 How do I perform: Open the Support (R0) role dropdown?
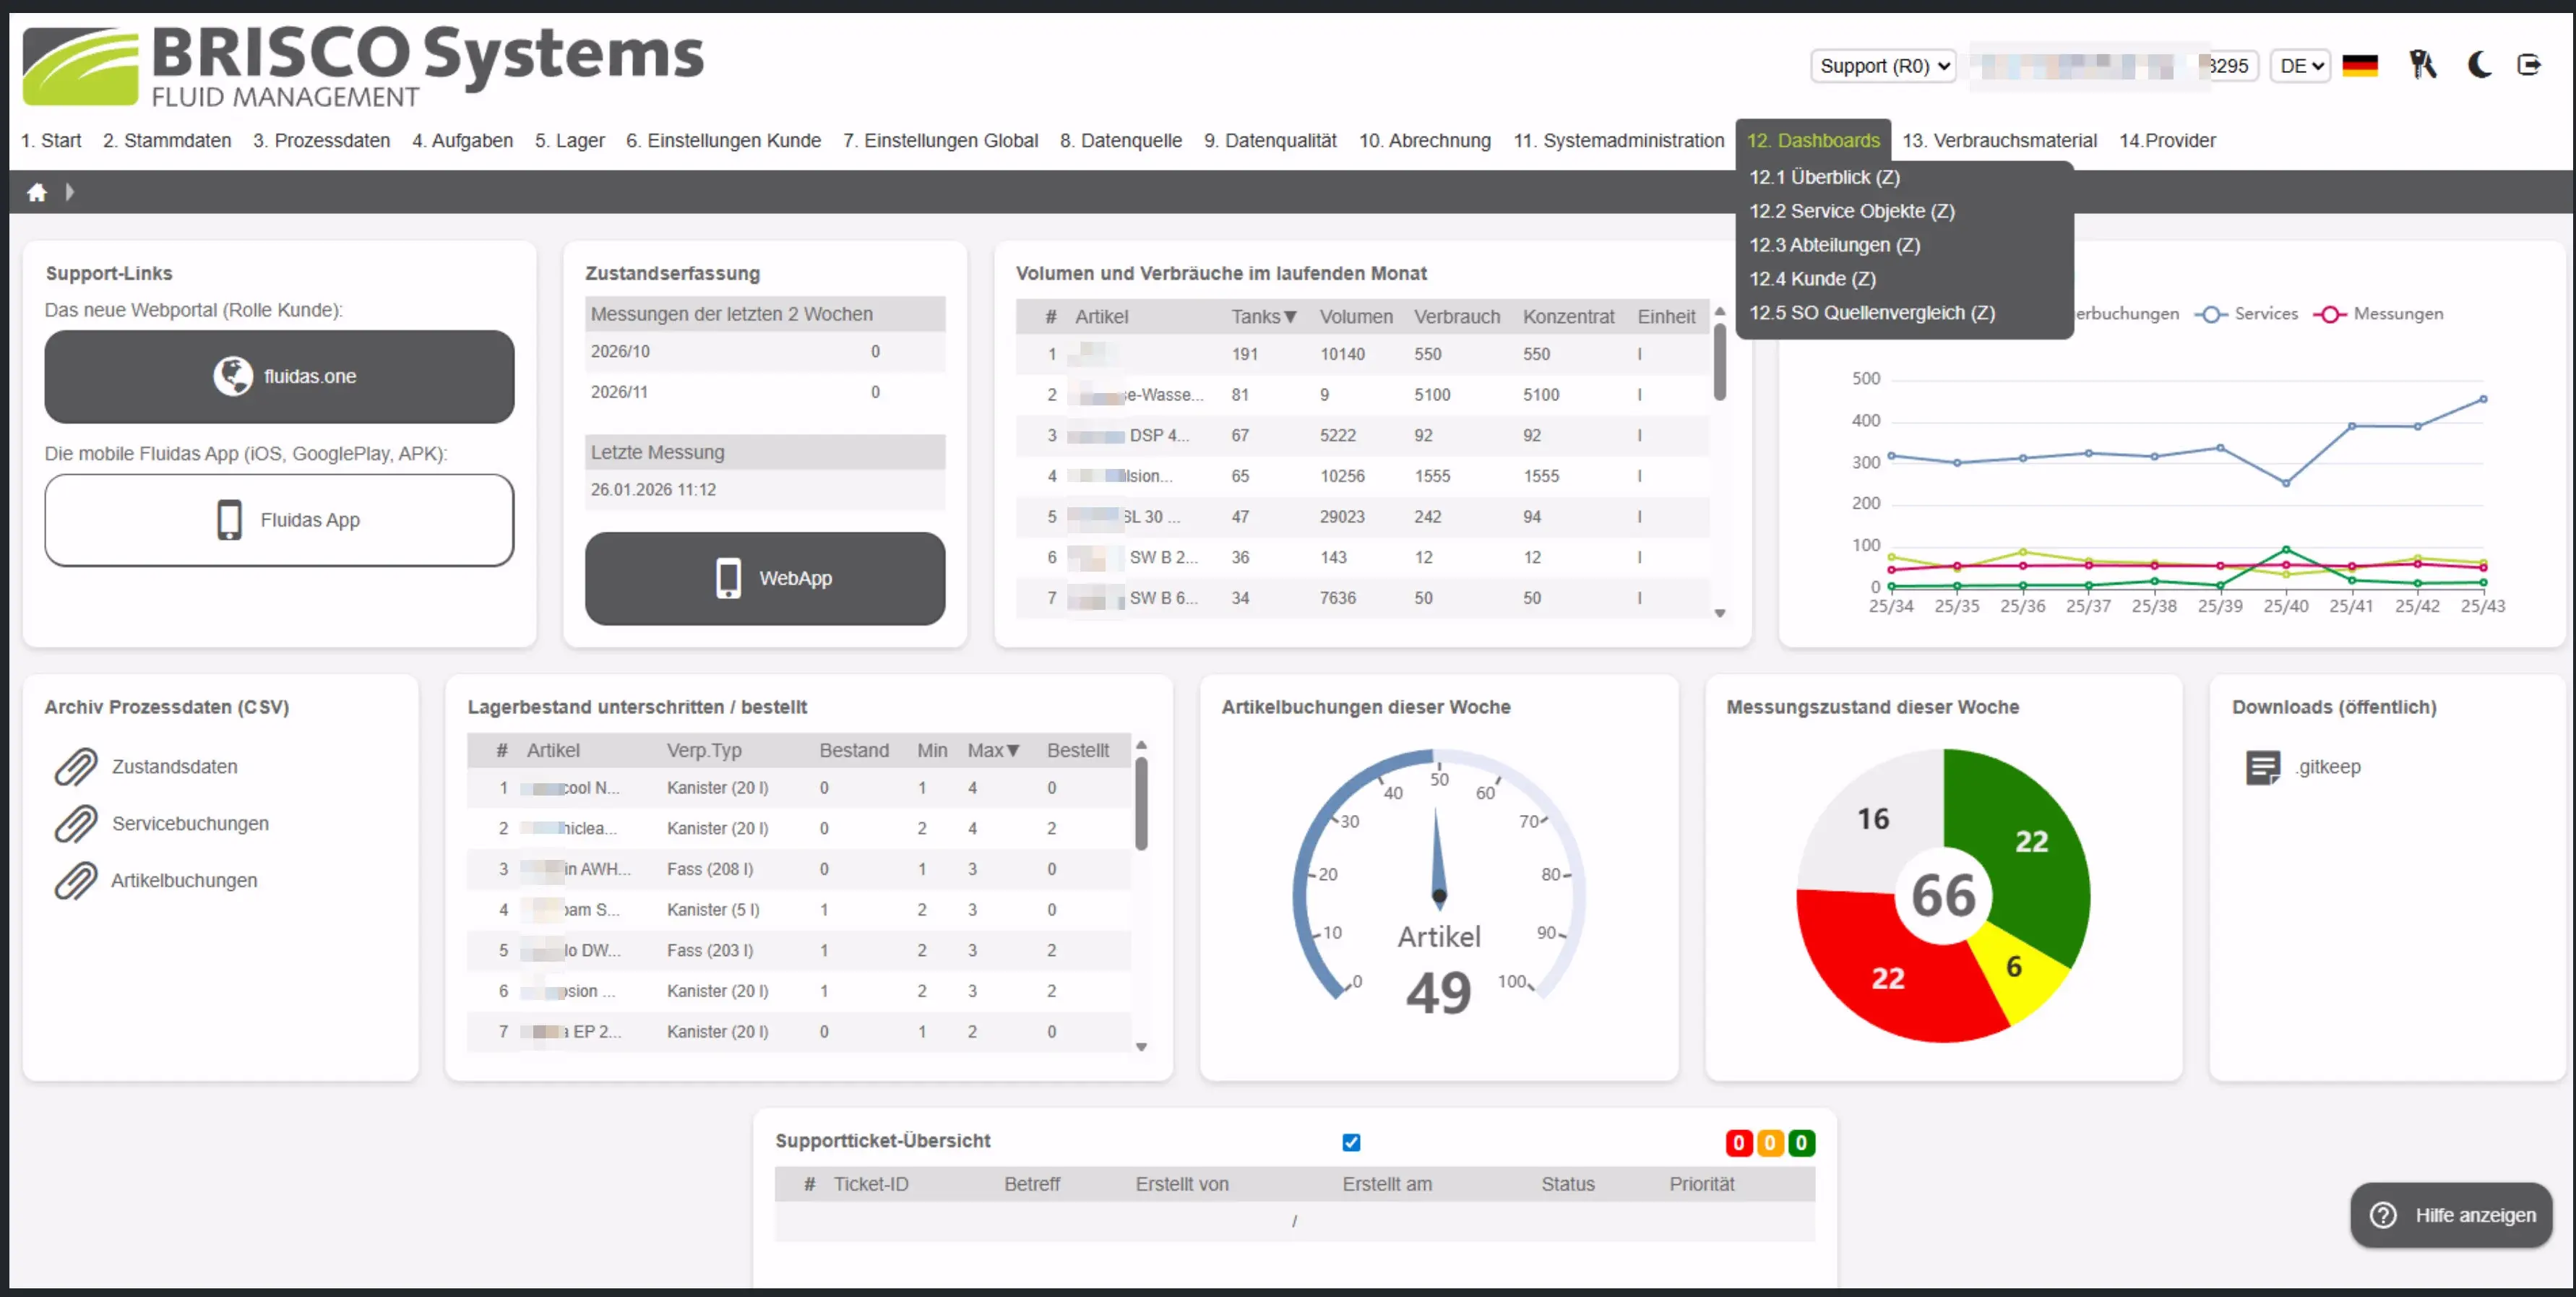coord(1882,65)
